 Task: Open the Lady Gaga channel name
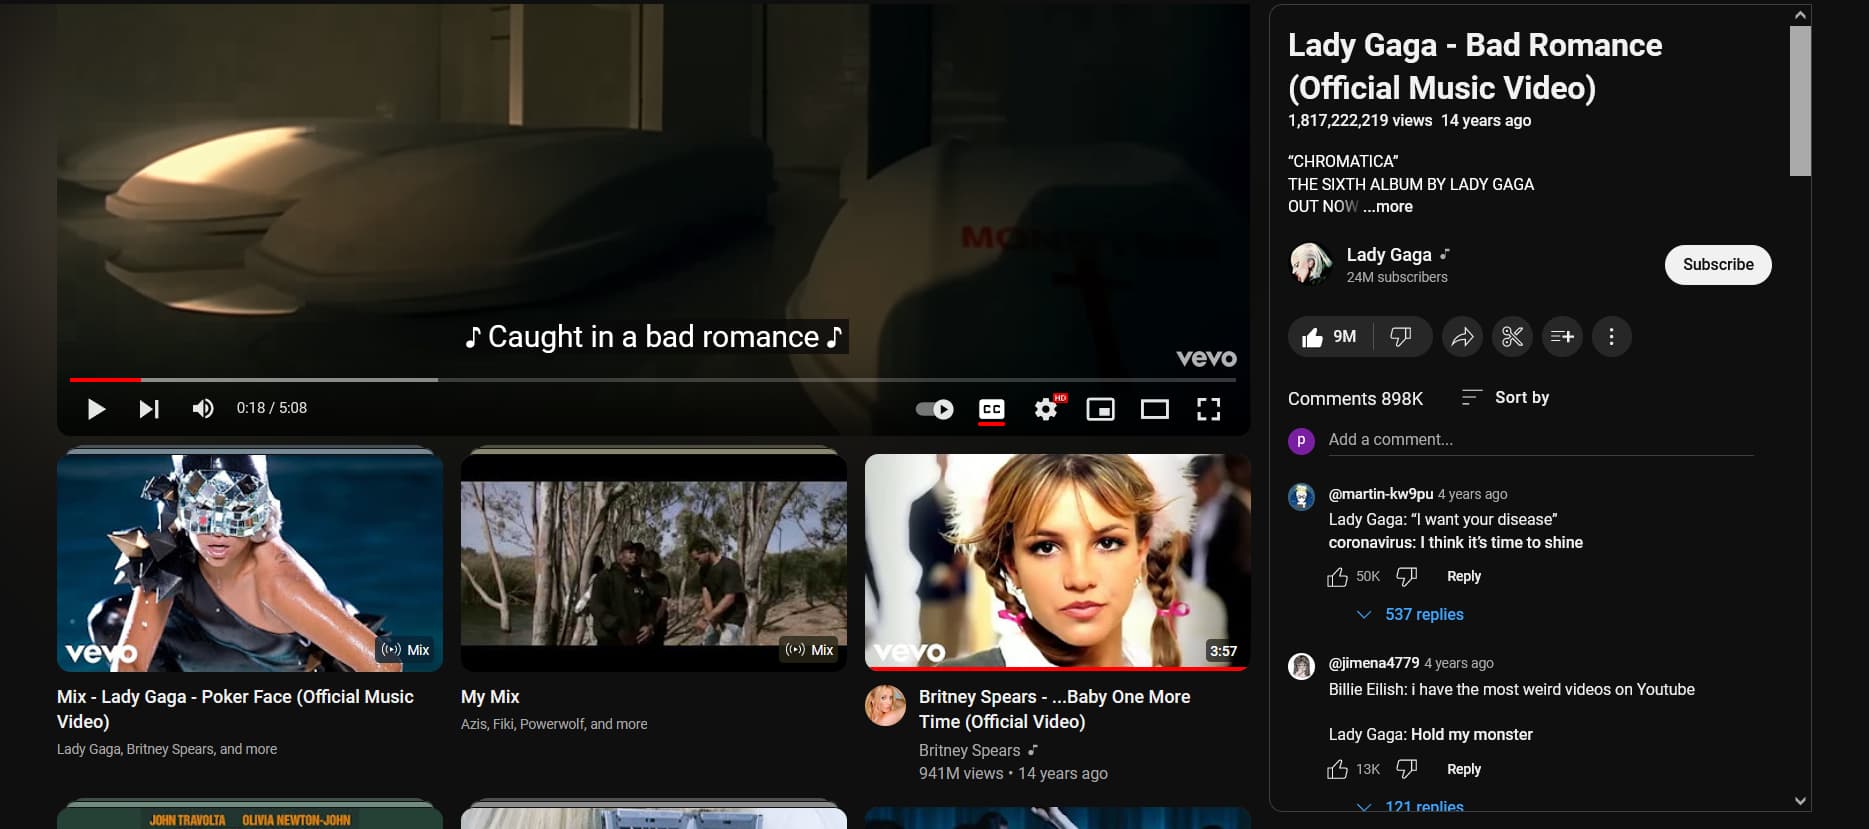(x=1389, y=255)
